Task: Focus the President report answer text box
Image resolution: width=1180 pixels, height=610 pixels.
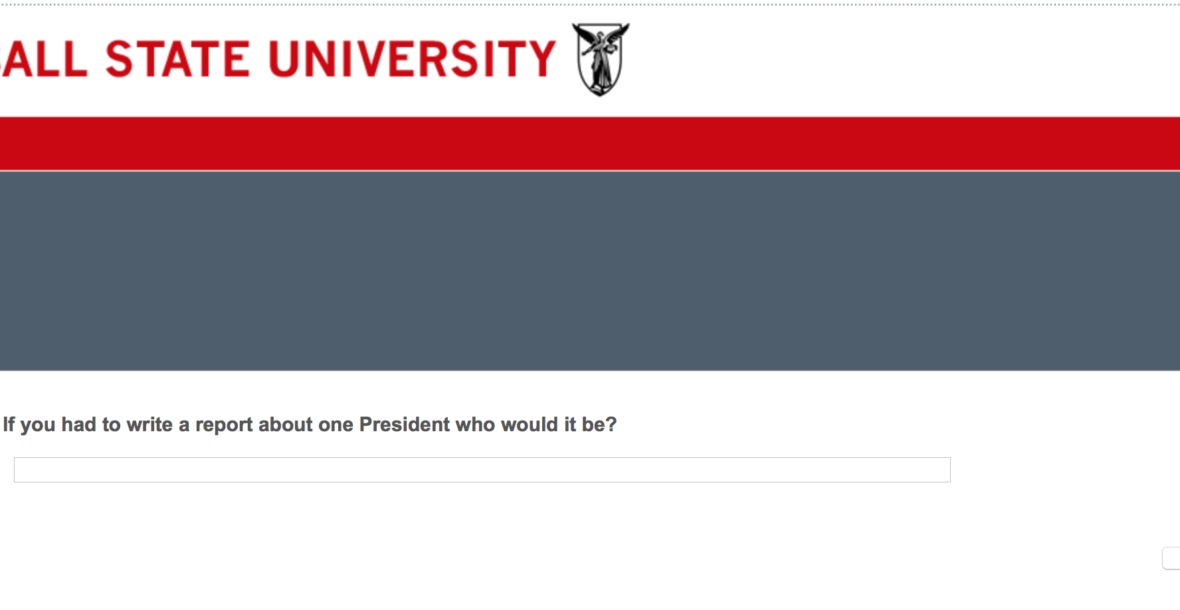Action: (481, 470)
